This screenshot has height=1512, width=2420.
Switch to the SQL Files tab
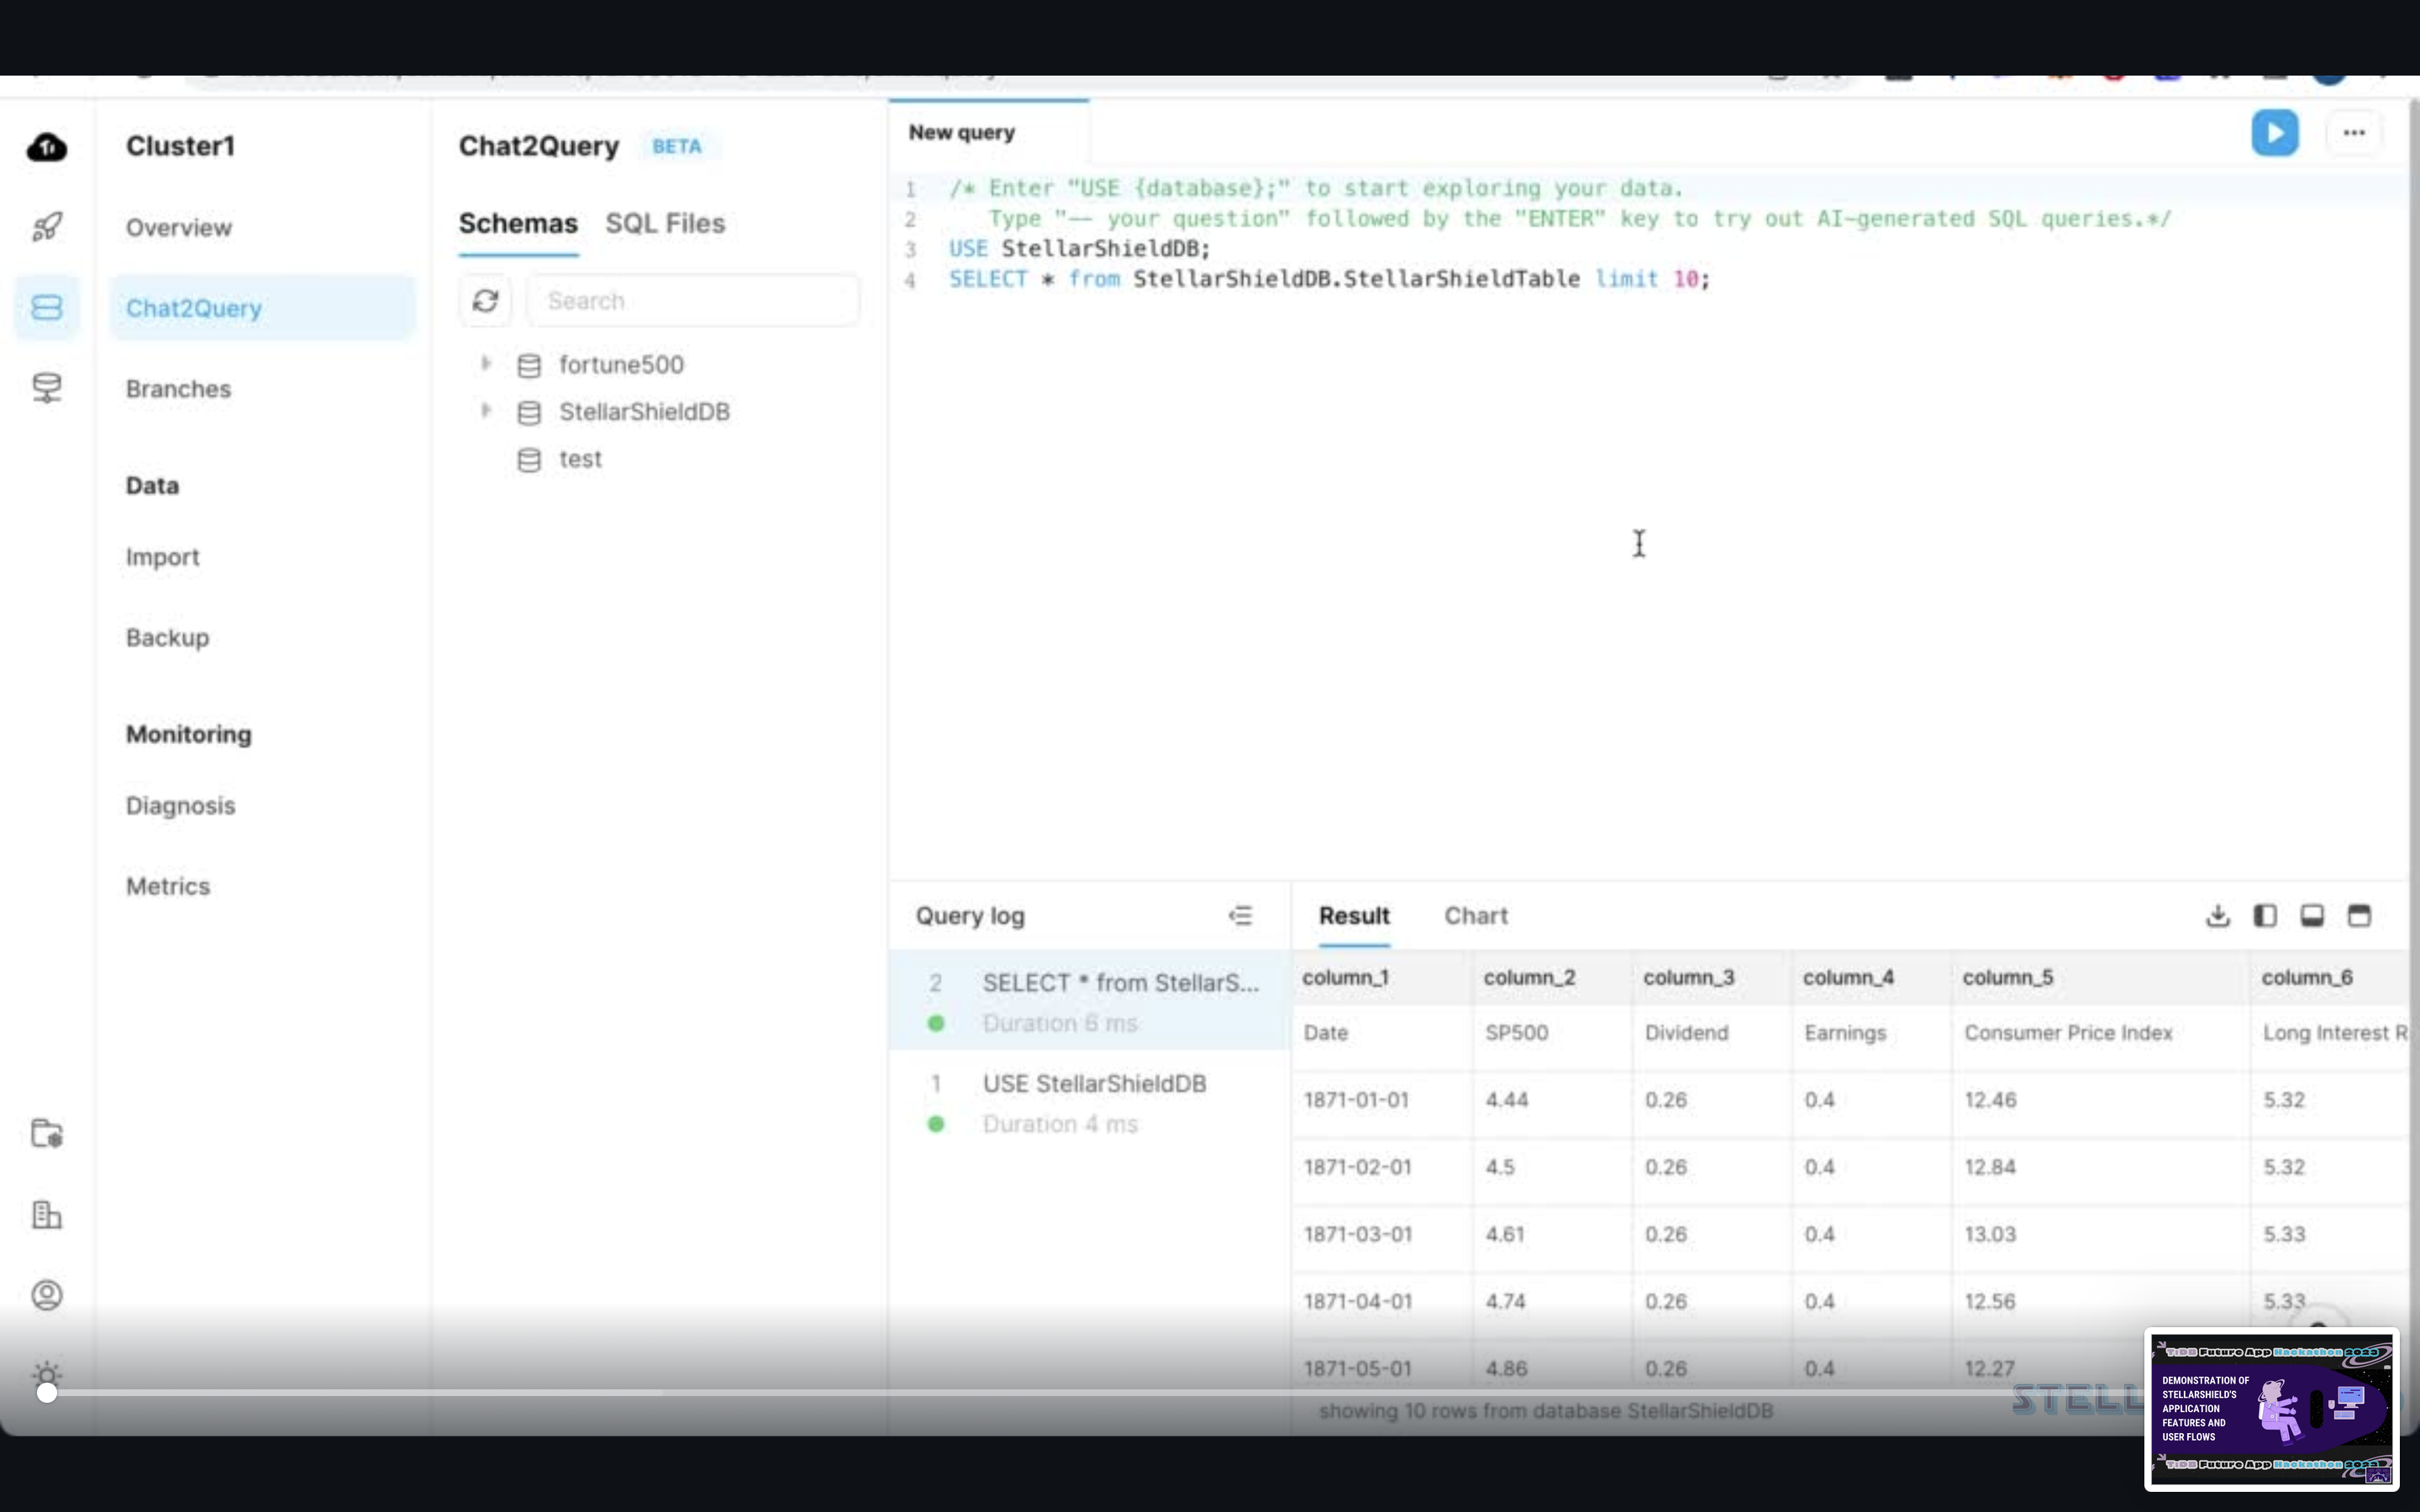tap(665, 223)
